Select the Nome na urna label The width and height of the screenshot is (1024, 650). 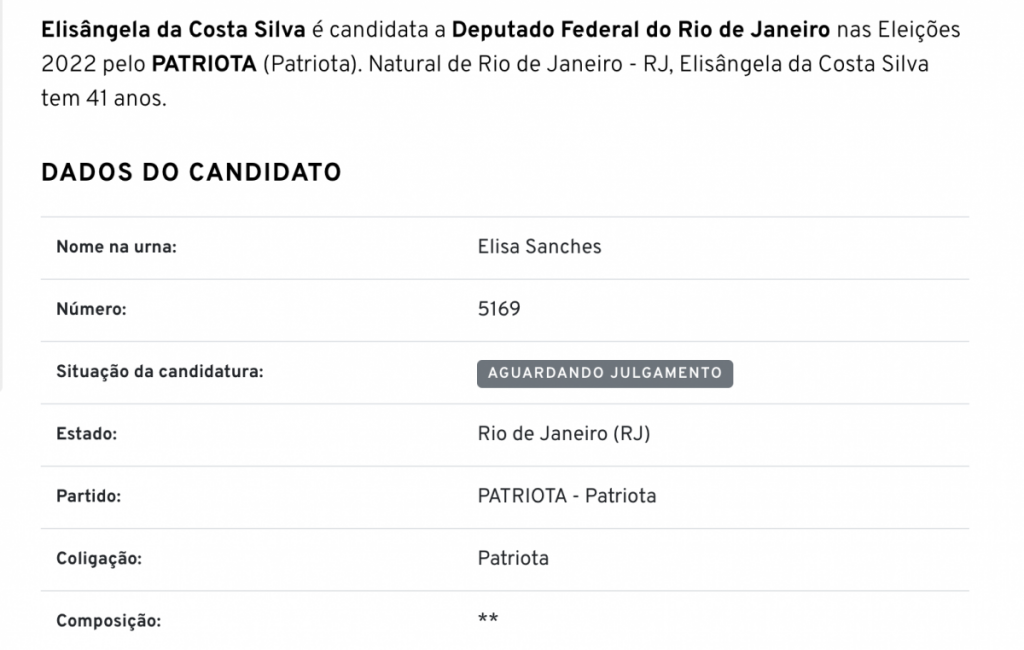[116, 247]
